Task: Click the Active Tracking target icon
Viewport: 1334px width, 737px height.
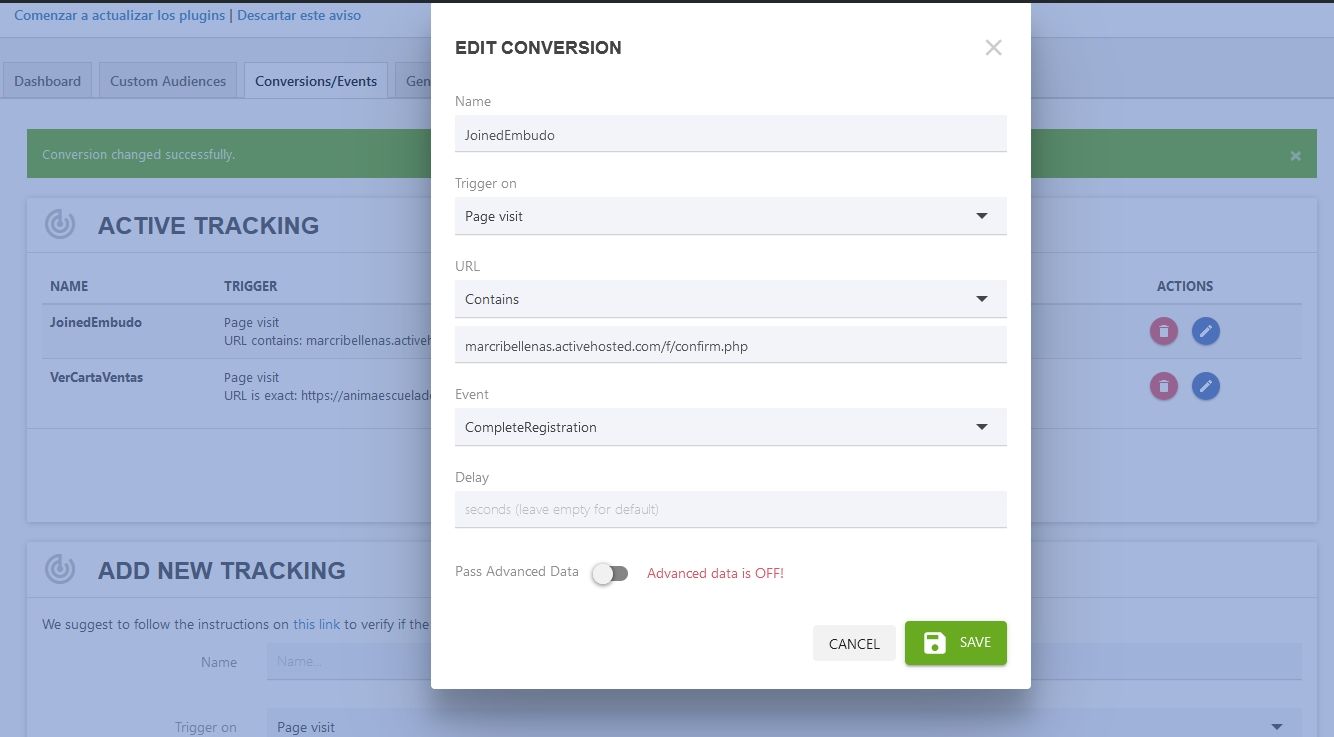Action: click(61, 224)
